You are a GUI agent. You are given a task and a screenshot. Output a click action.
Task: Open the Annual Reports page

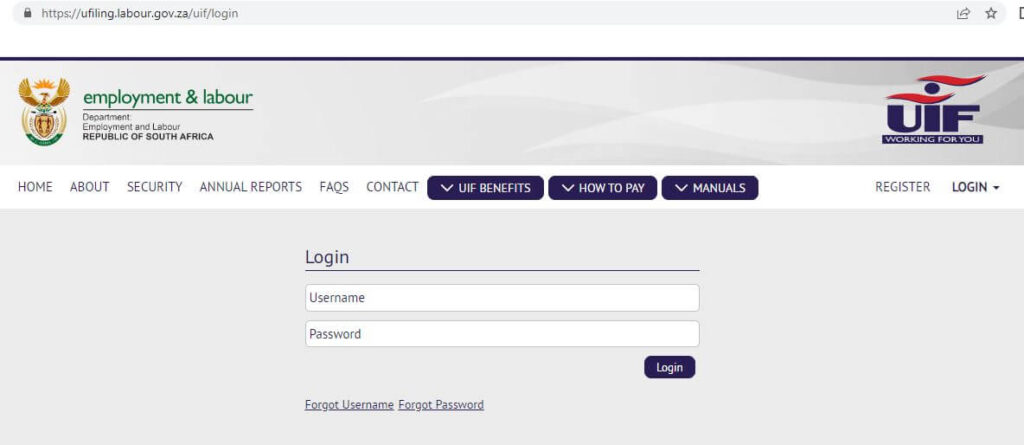click(x=250, y=187)
